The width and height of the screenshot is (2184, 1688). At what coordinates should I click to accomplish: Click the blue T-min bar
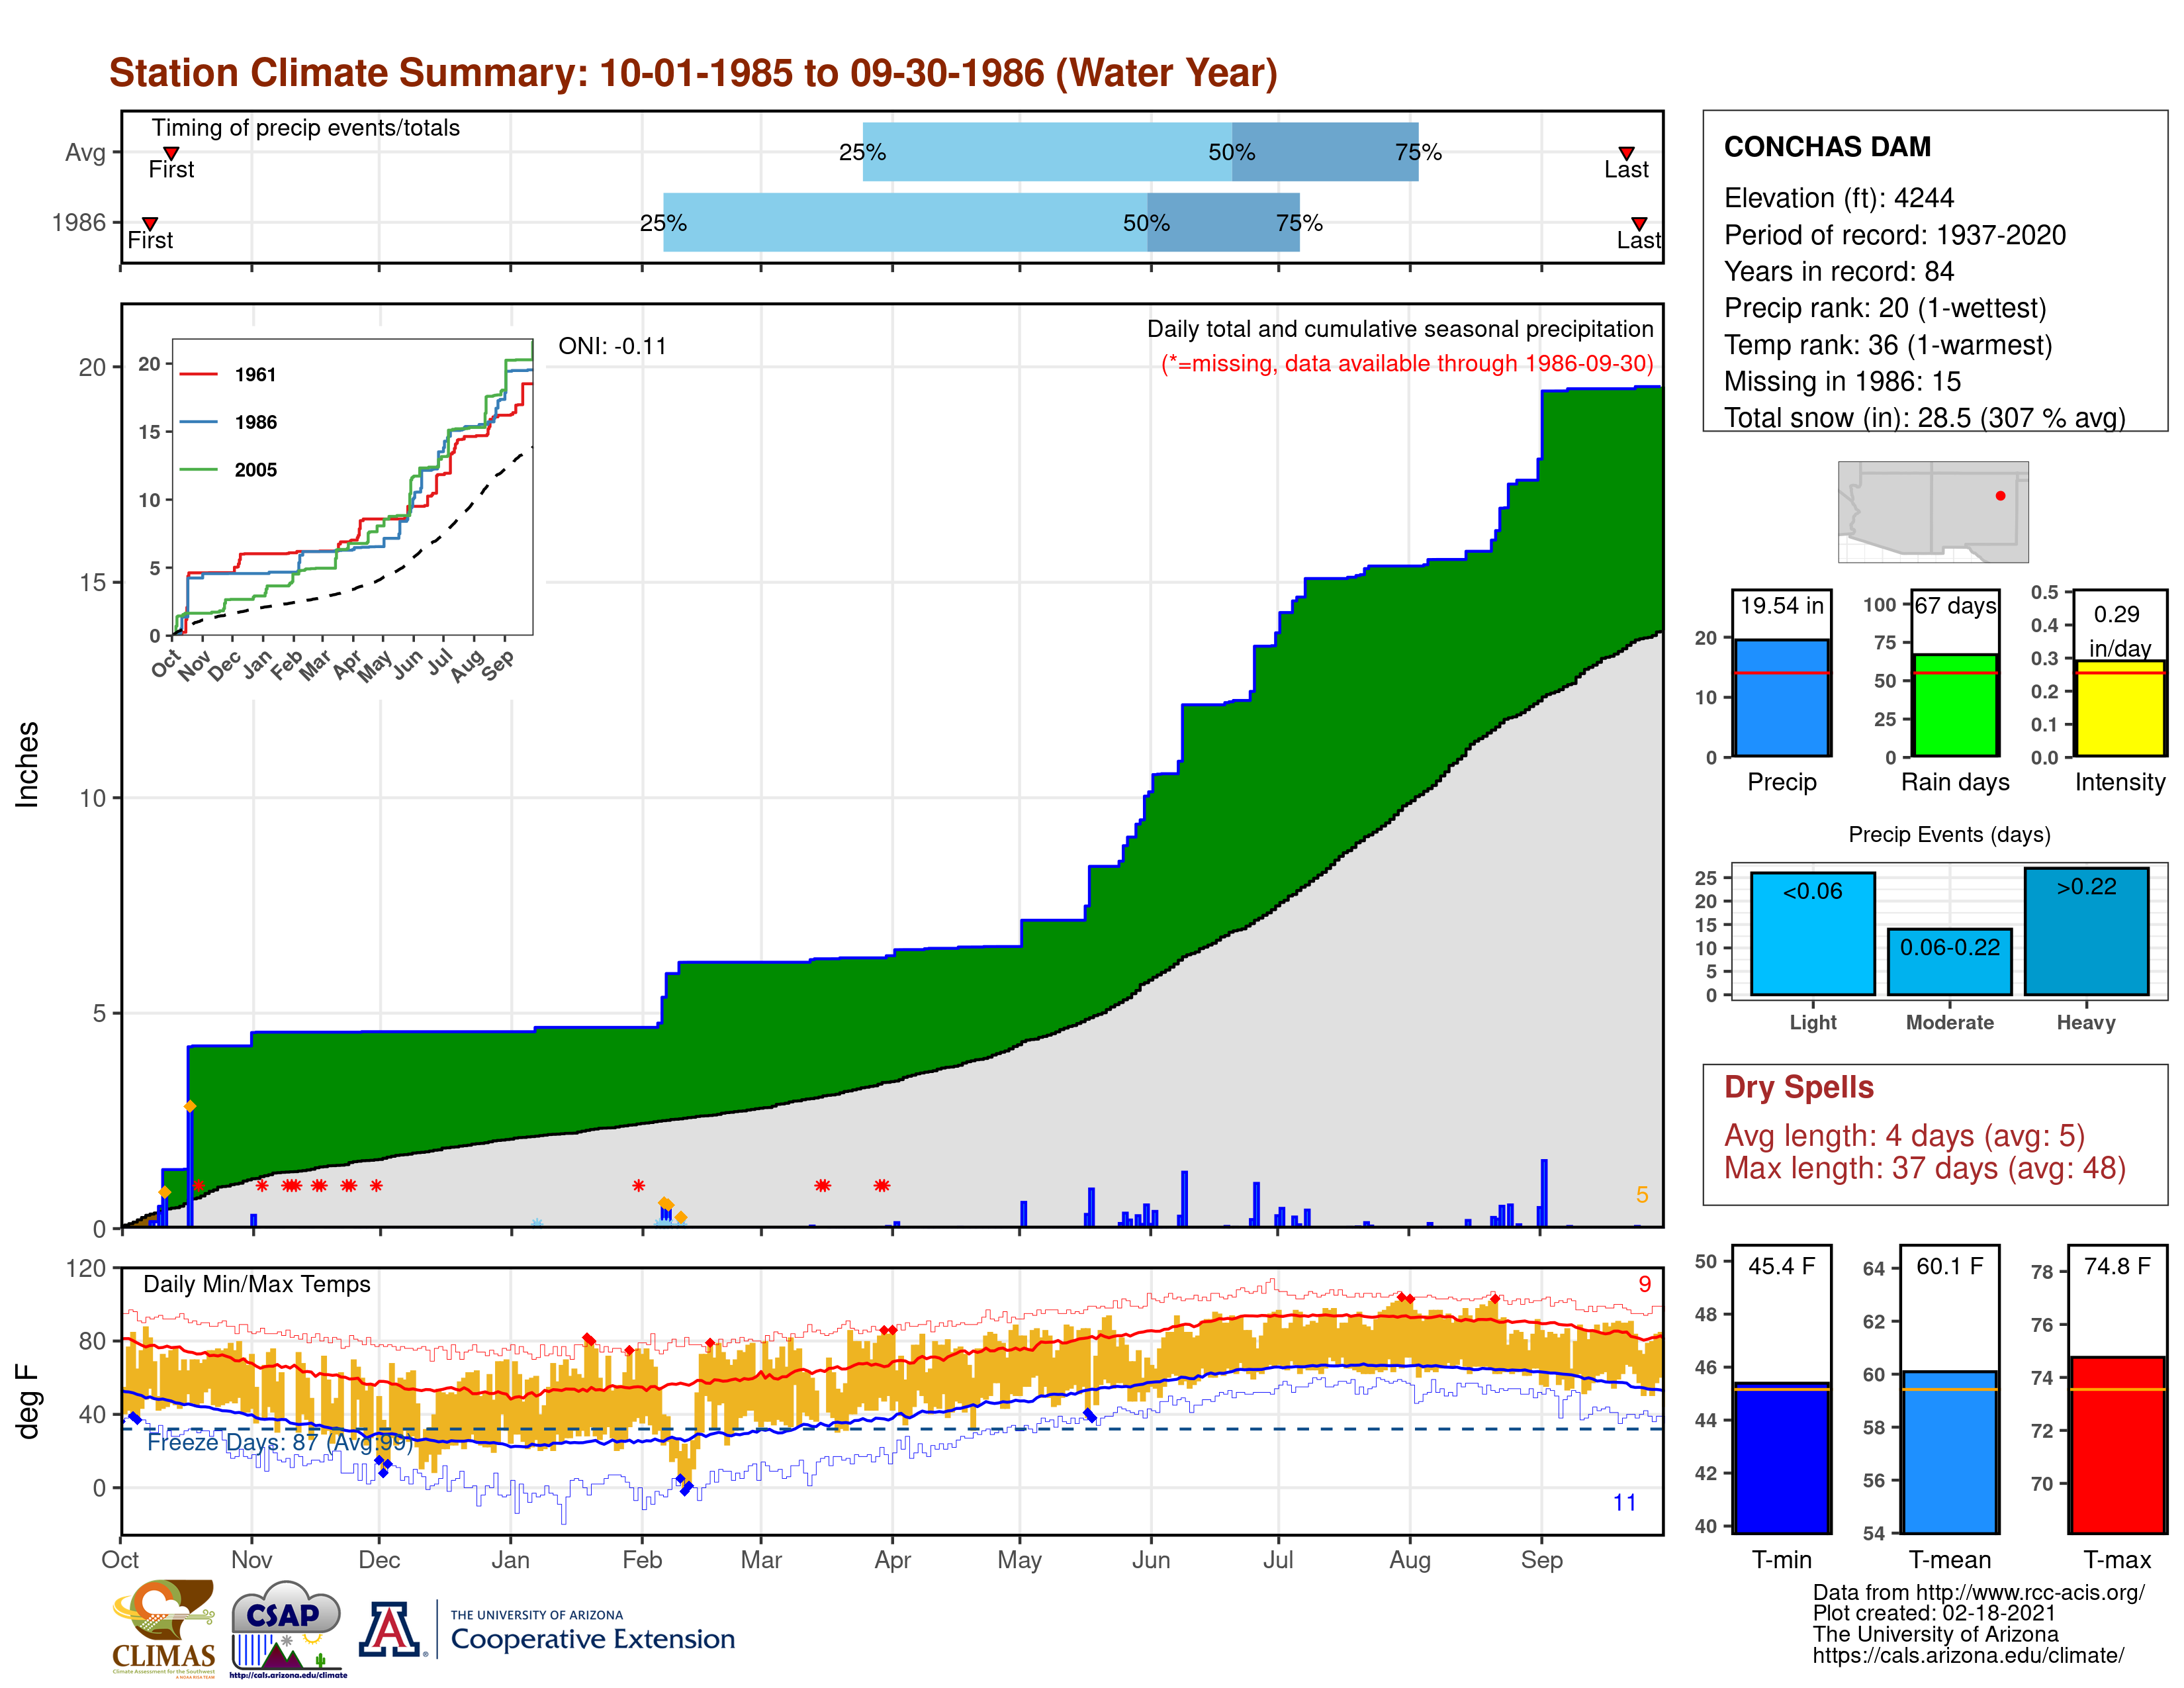(1781, 1458)
